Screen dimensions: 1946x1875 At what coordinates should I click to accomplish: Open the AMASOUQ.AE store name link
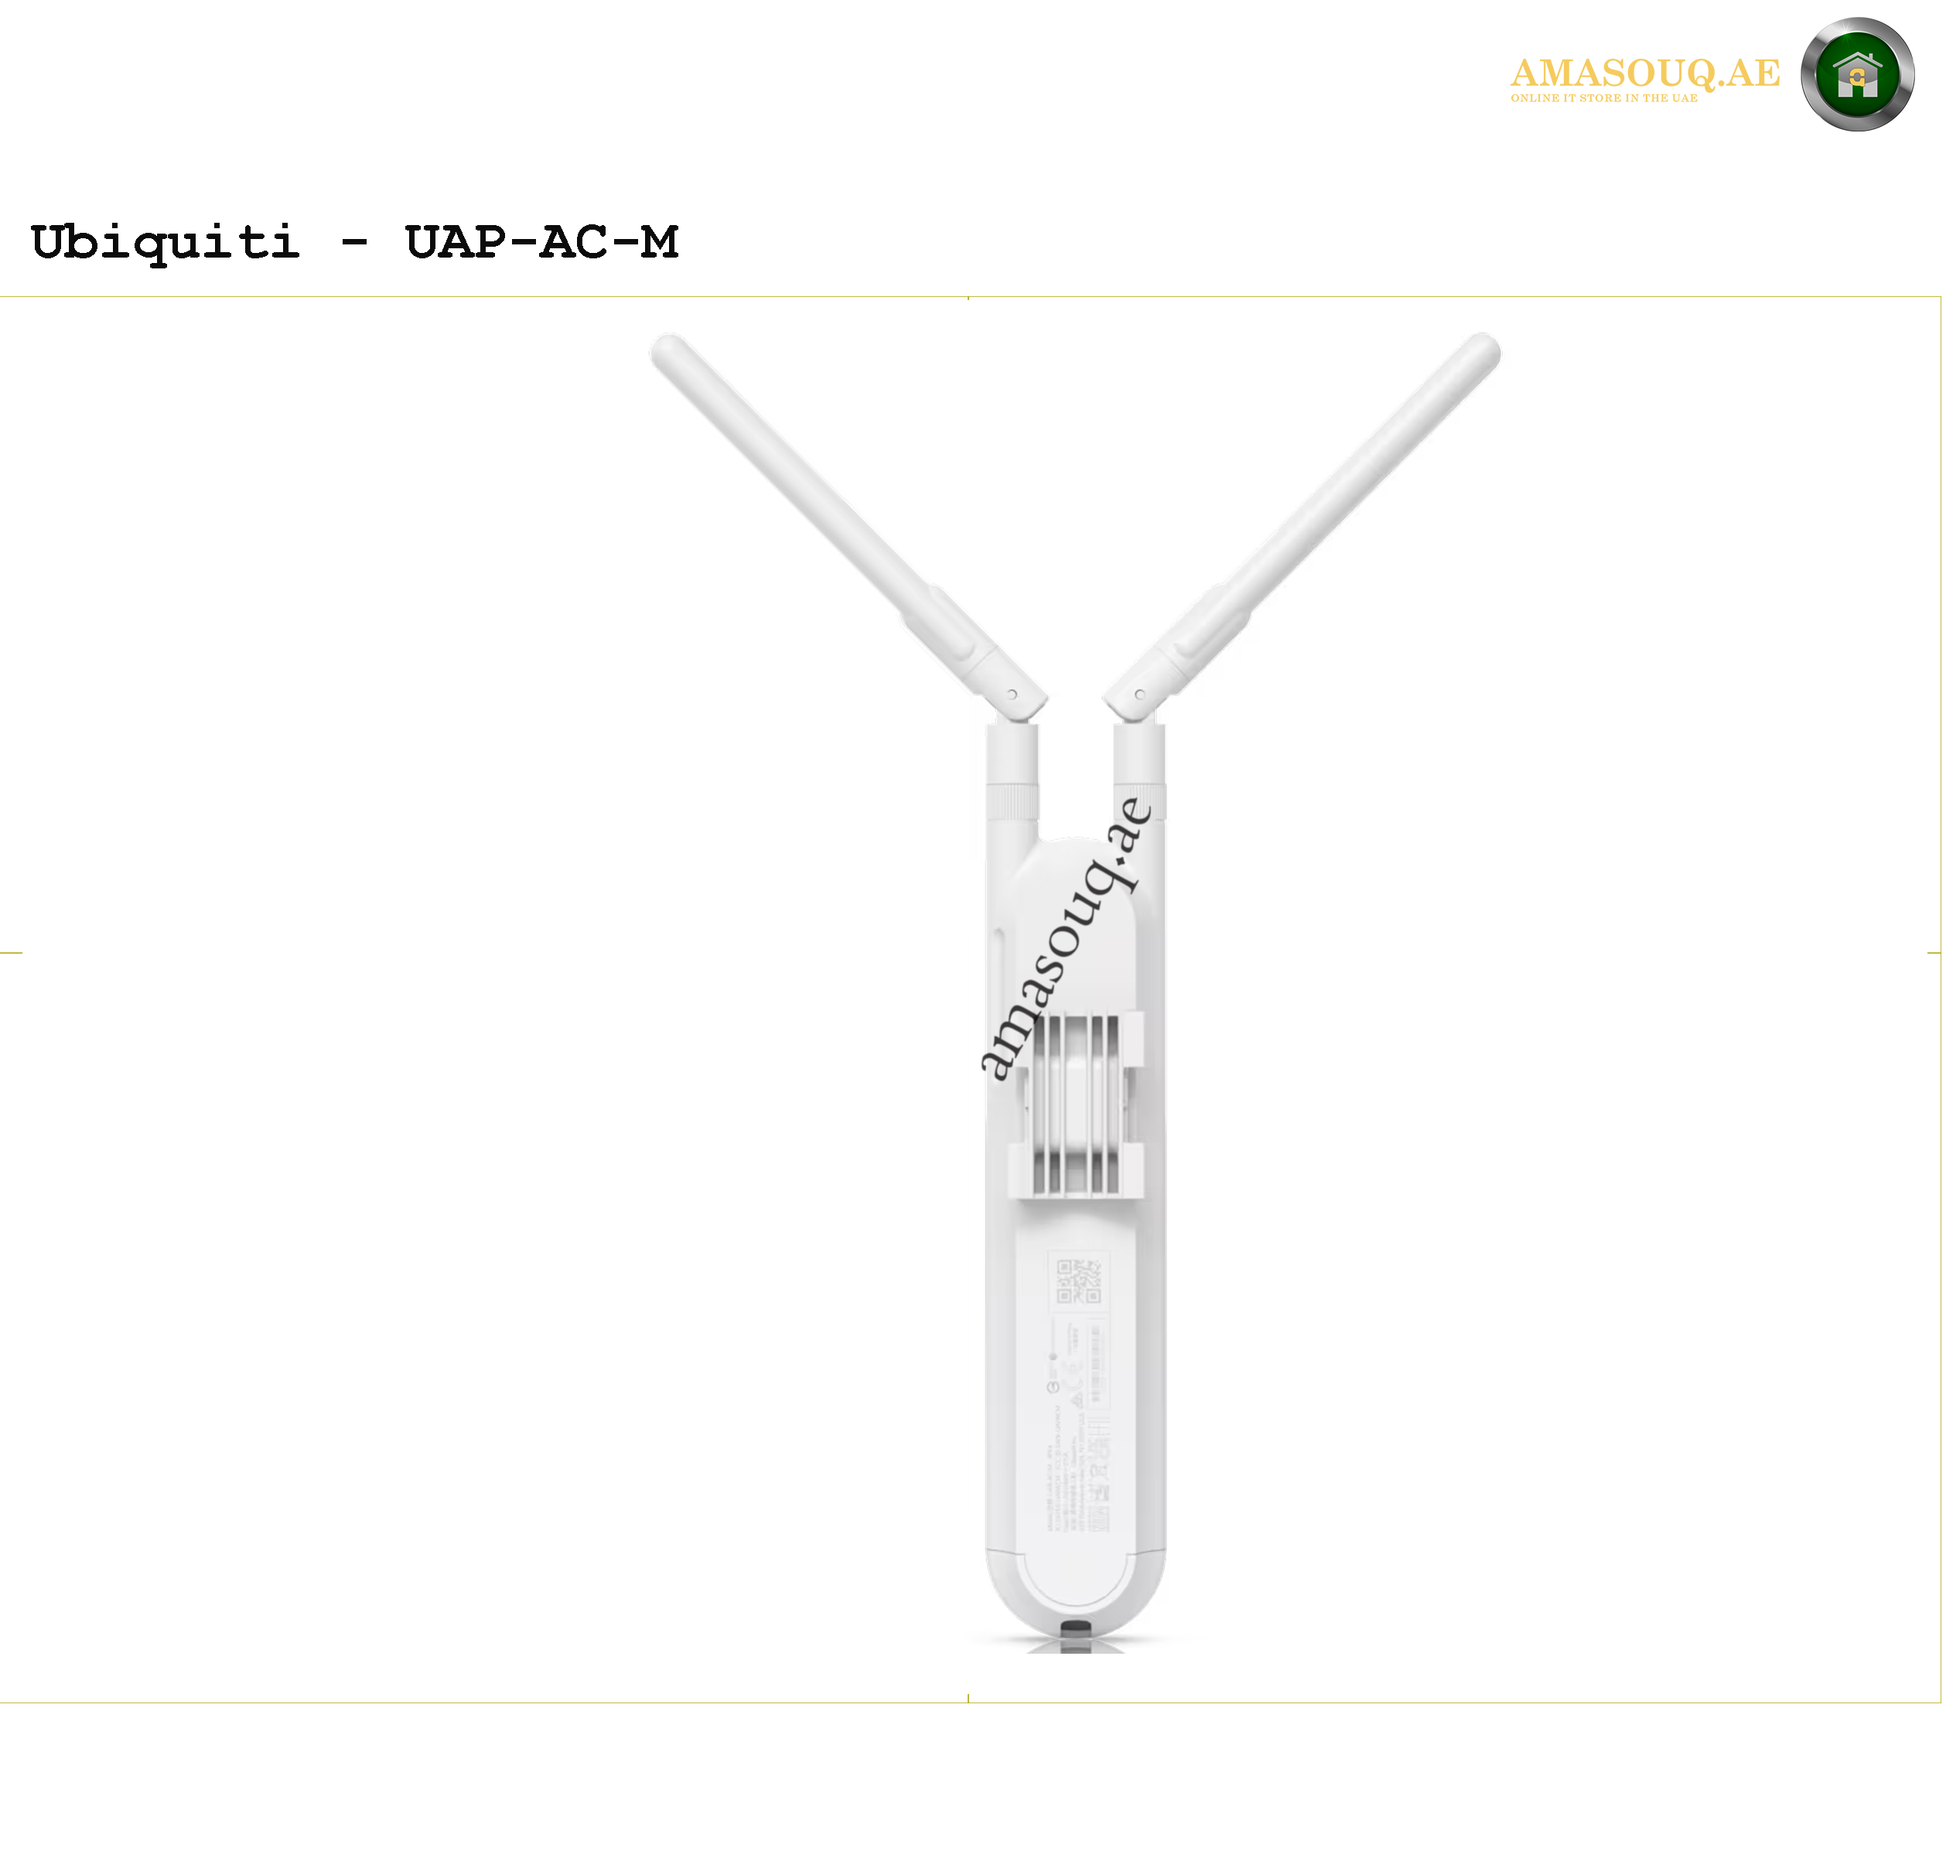(x=1645, y=72)
